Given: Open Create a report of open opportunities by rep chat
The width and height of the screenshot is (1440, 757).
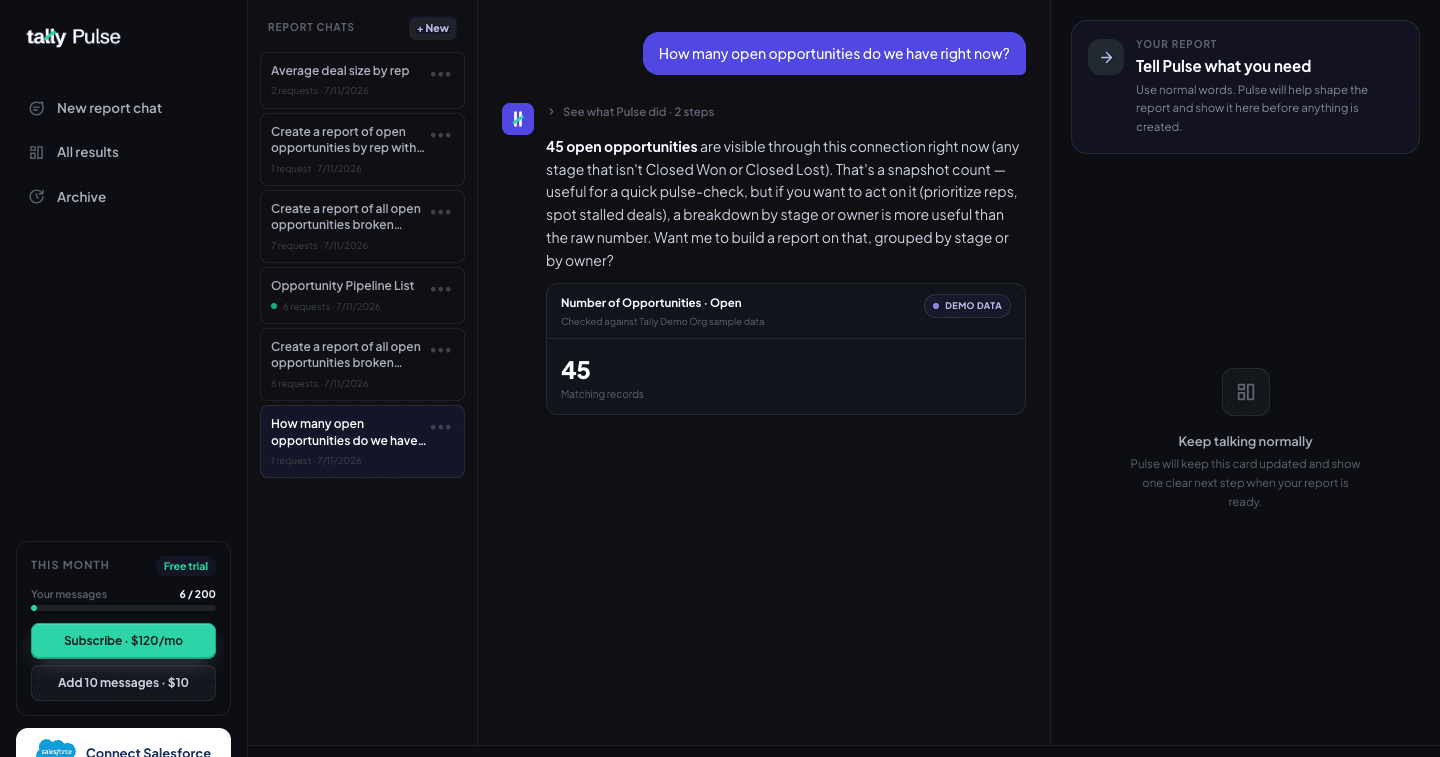Looking at the screenshot, I should coord(362,149).
